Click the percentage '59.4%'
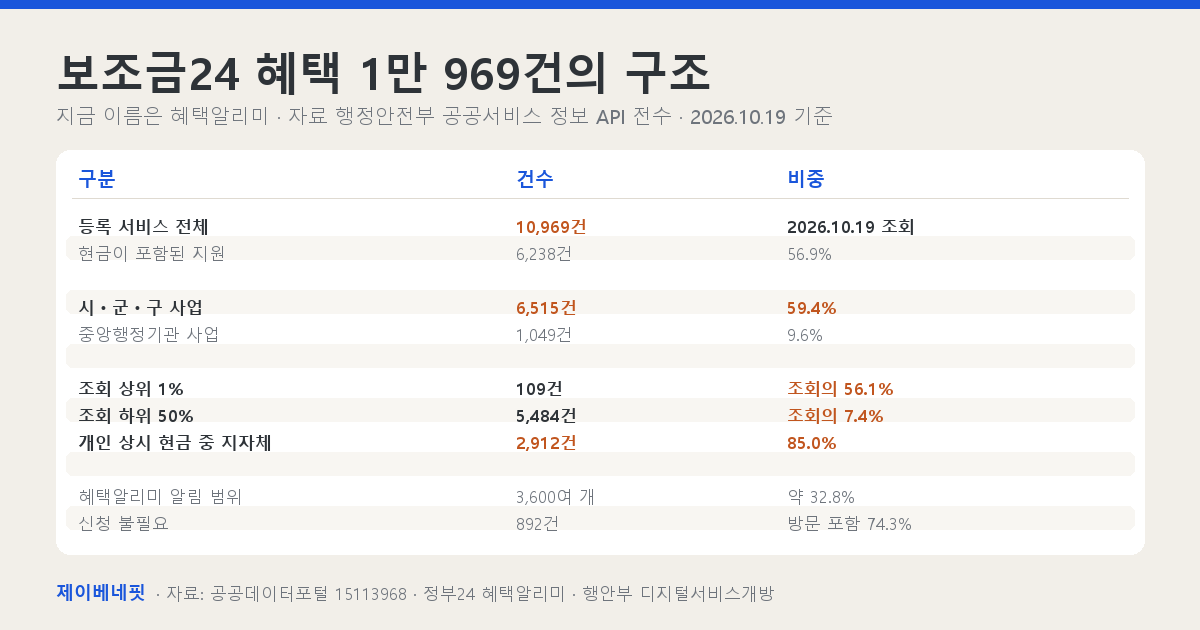 tap(812, 308)
